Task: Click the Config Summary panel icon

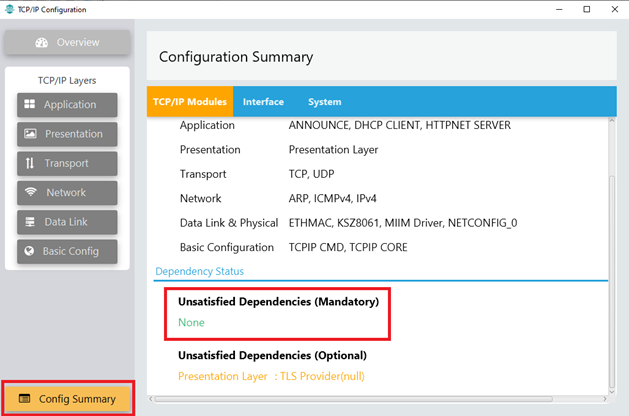Action: tap(24, 398)
